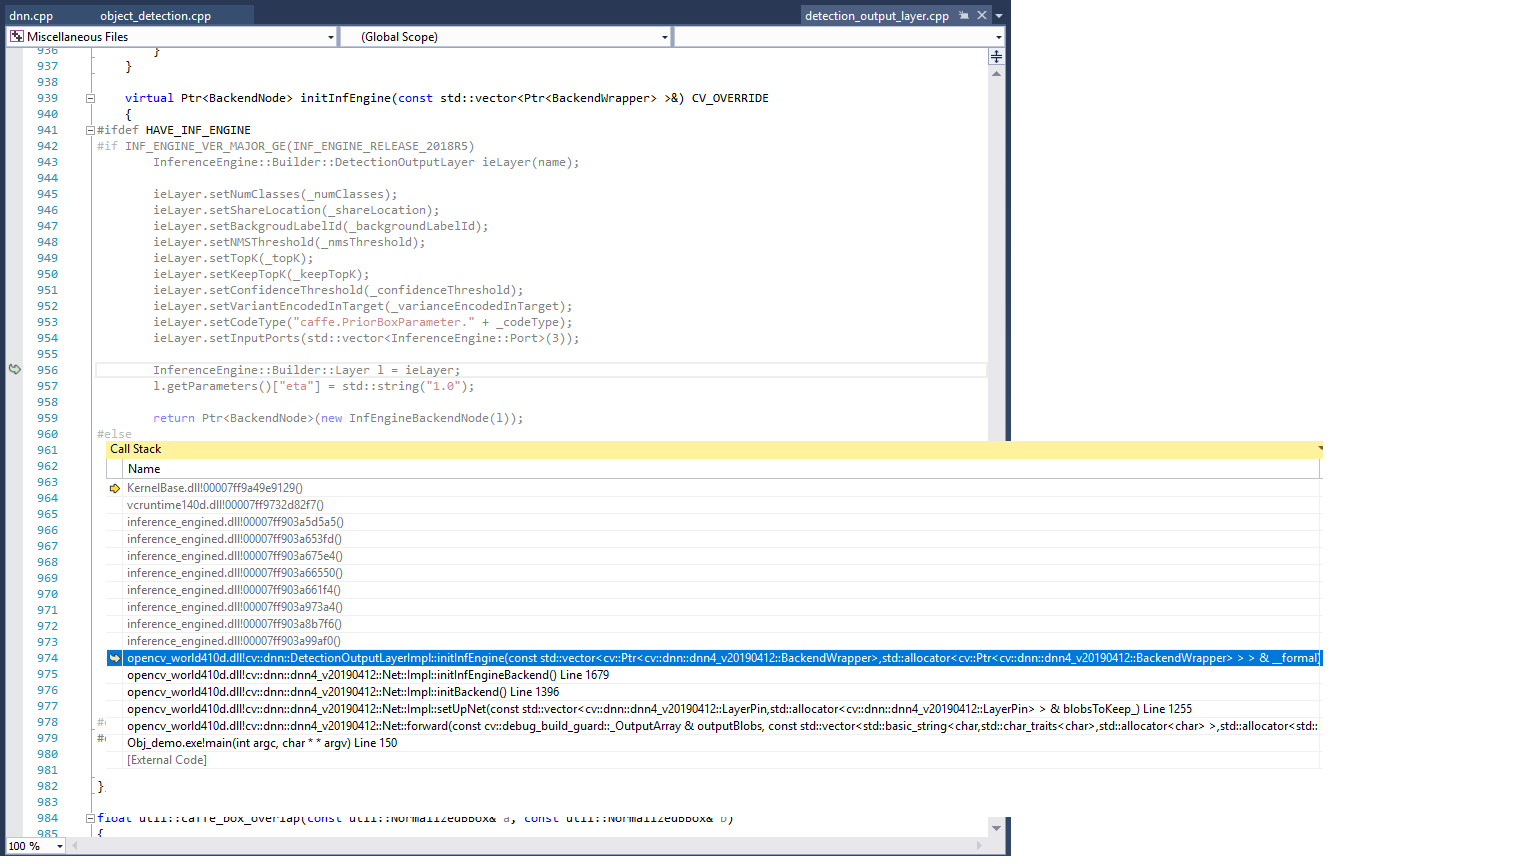Switch to the object_detection.cpp tab
Viewport: 1536px width, 864px height.
(156, 16)
